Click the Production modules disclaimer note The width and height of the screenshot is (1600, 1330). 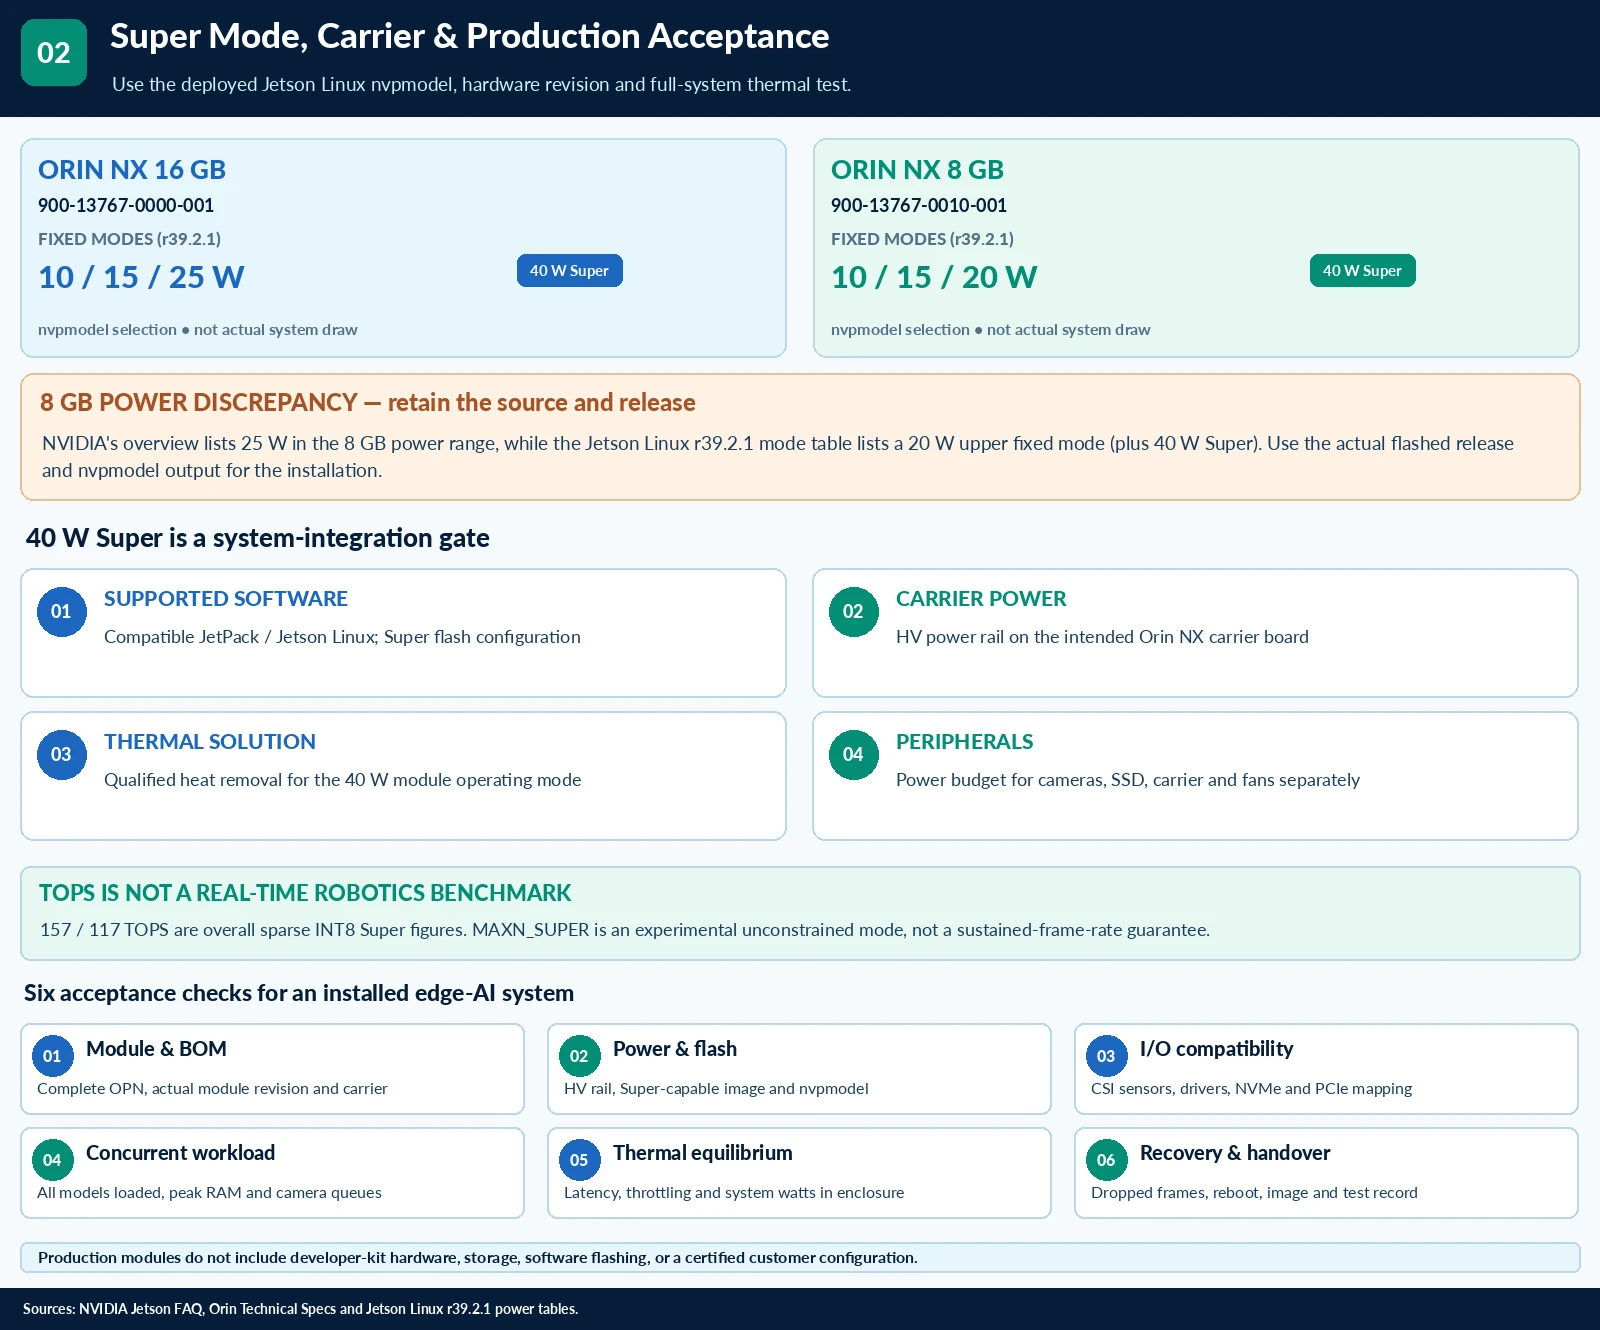[478, 1258]
